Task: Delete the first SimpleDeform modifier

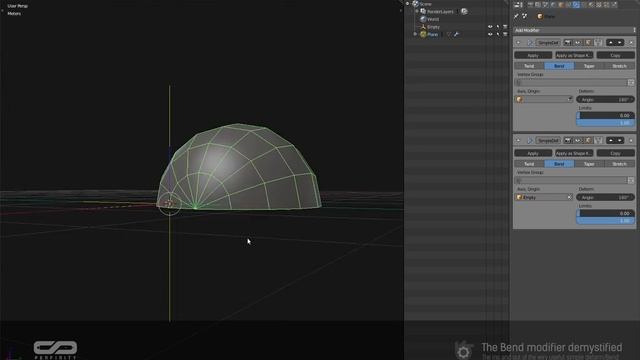Action: tap(631, 42)
